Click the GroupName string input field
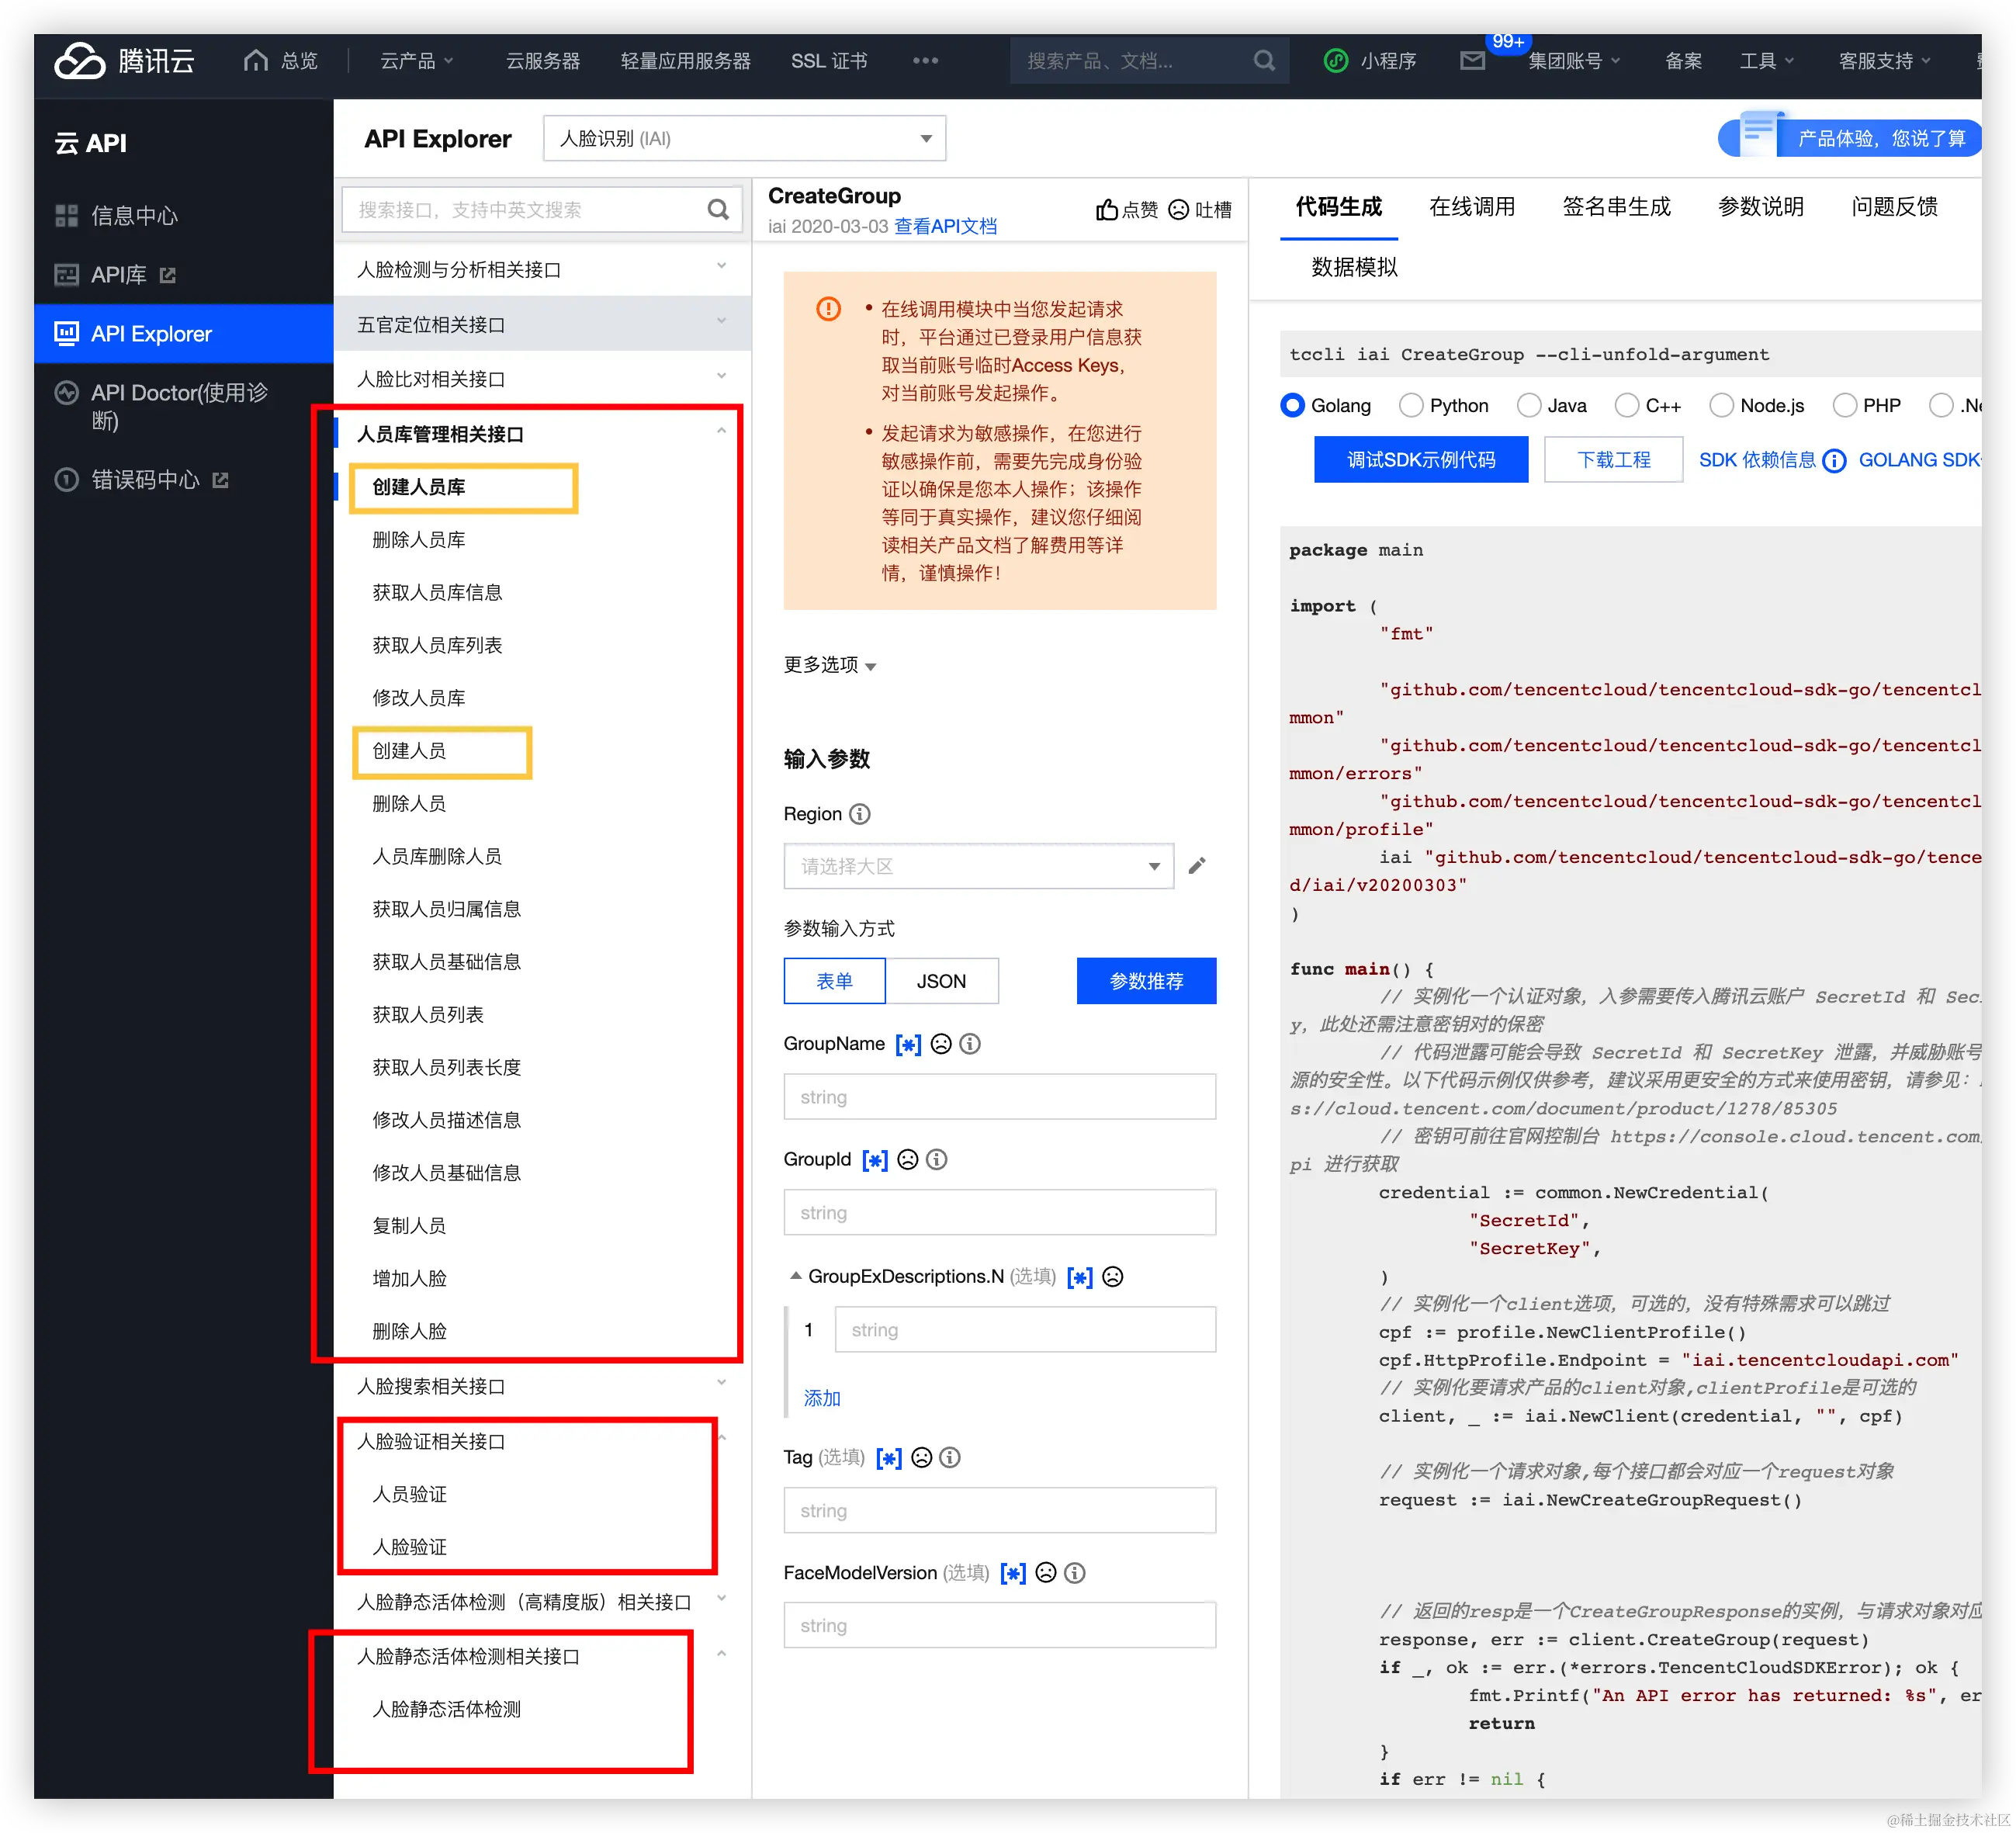The image size is (2016, 1833). click(x=999, y=1097)
